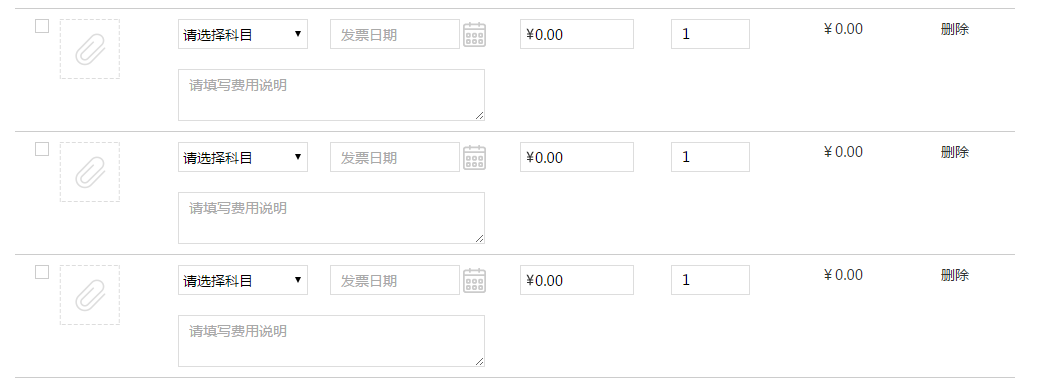Click 删除 link in the second row
The height and width of the screenshot is (380, 1061).
pos(955,152)
